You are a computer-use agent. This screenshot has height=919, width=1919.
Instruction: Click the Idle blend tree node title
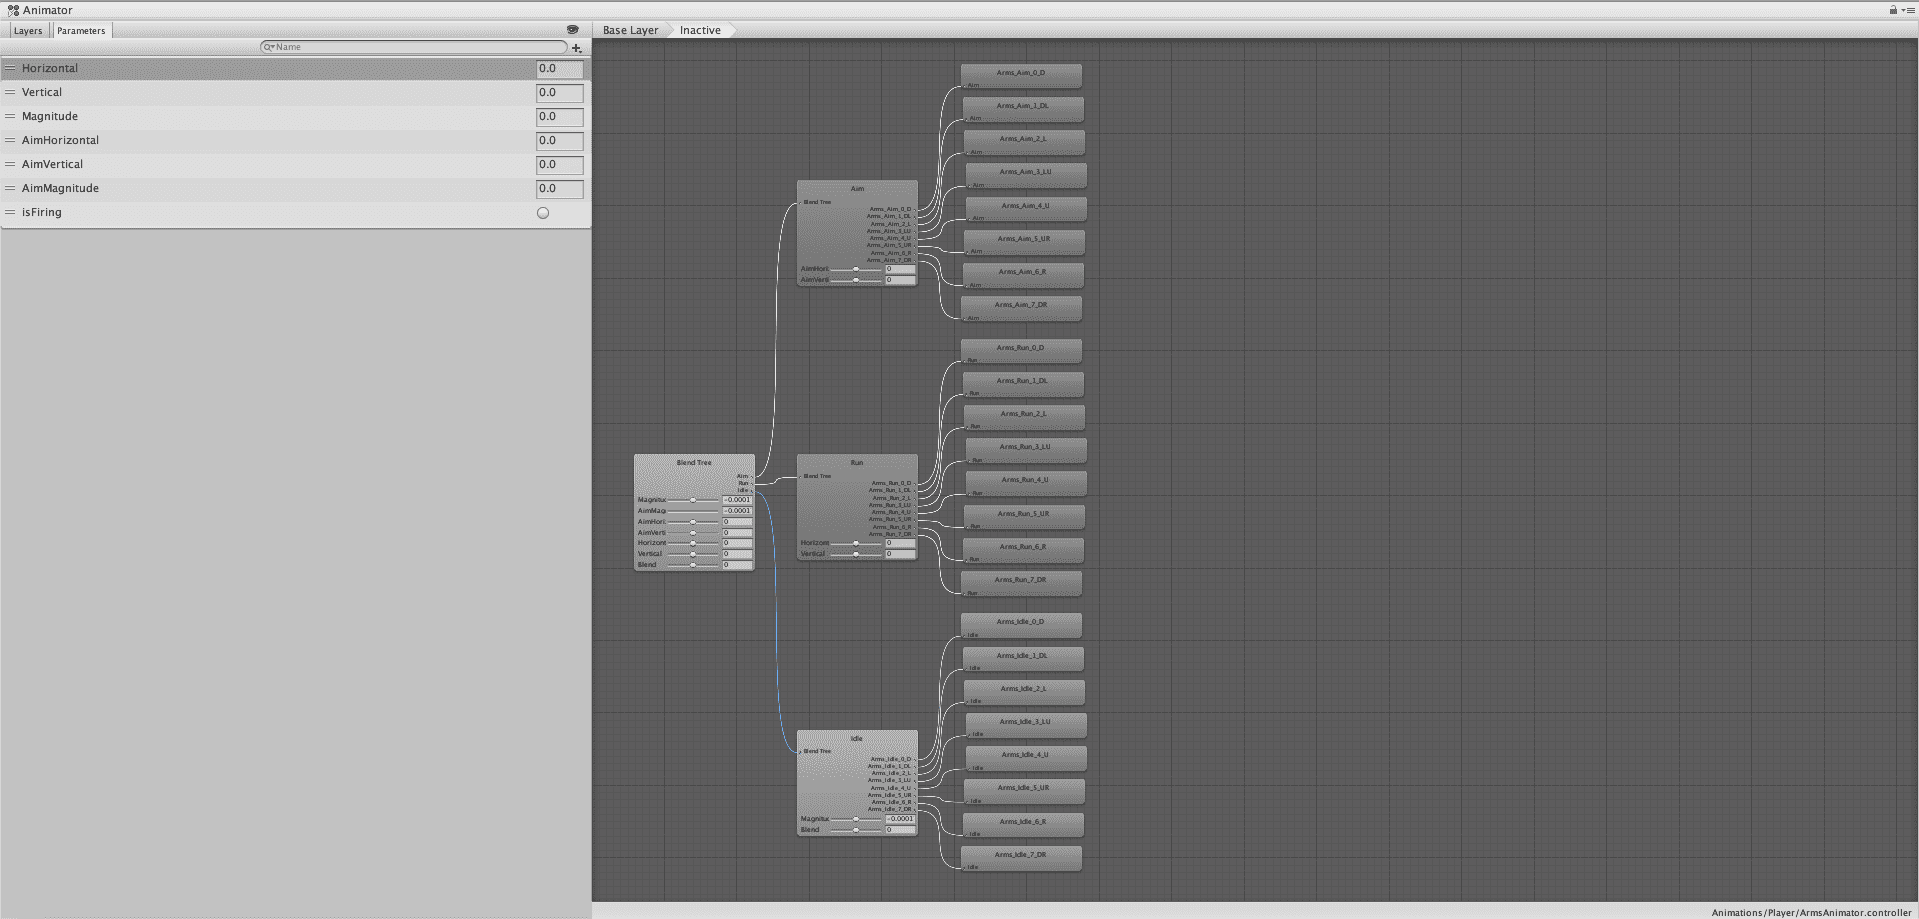coord(856,739)
